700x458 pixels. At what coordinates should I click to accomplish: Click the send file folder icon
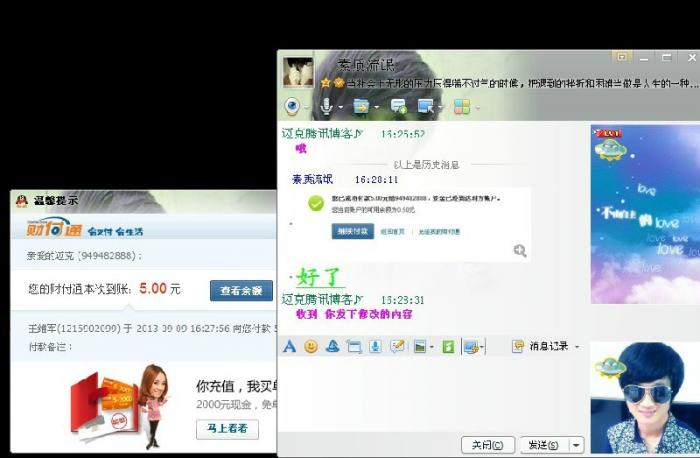361,106
